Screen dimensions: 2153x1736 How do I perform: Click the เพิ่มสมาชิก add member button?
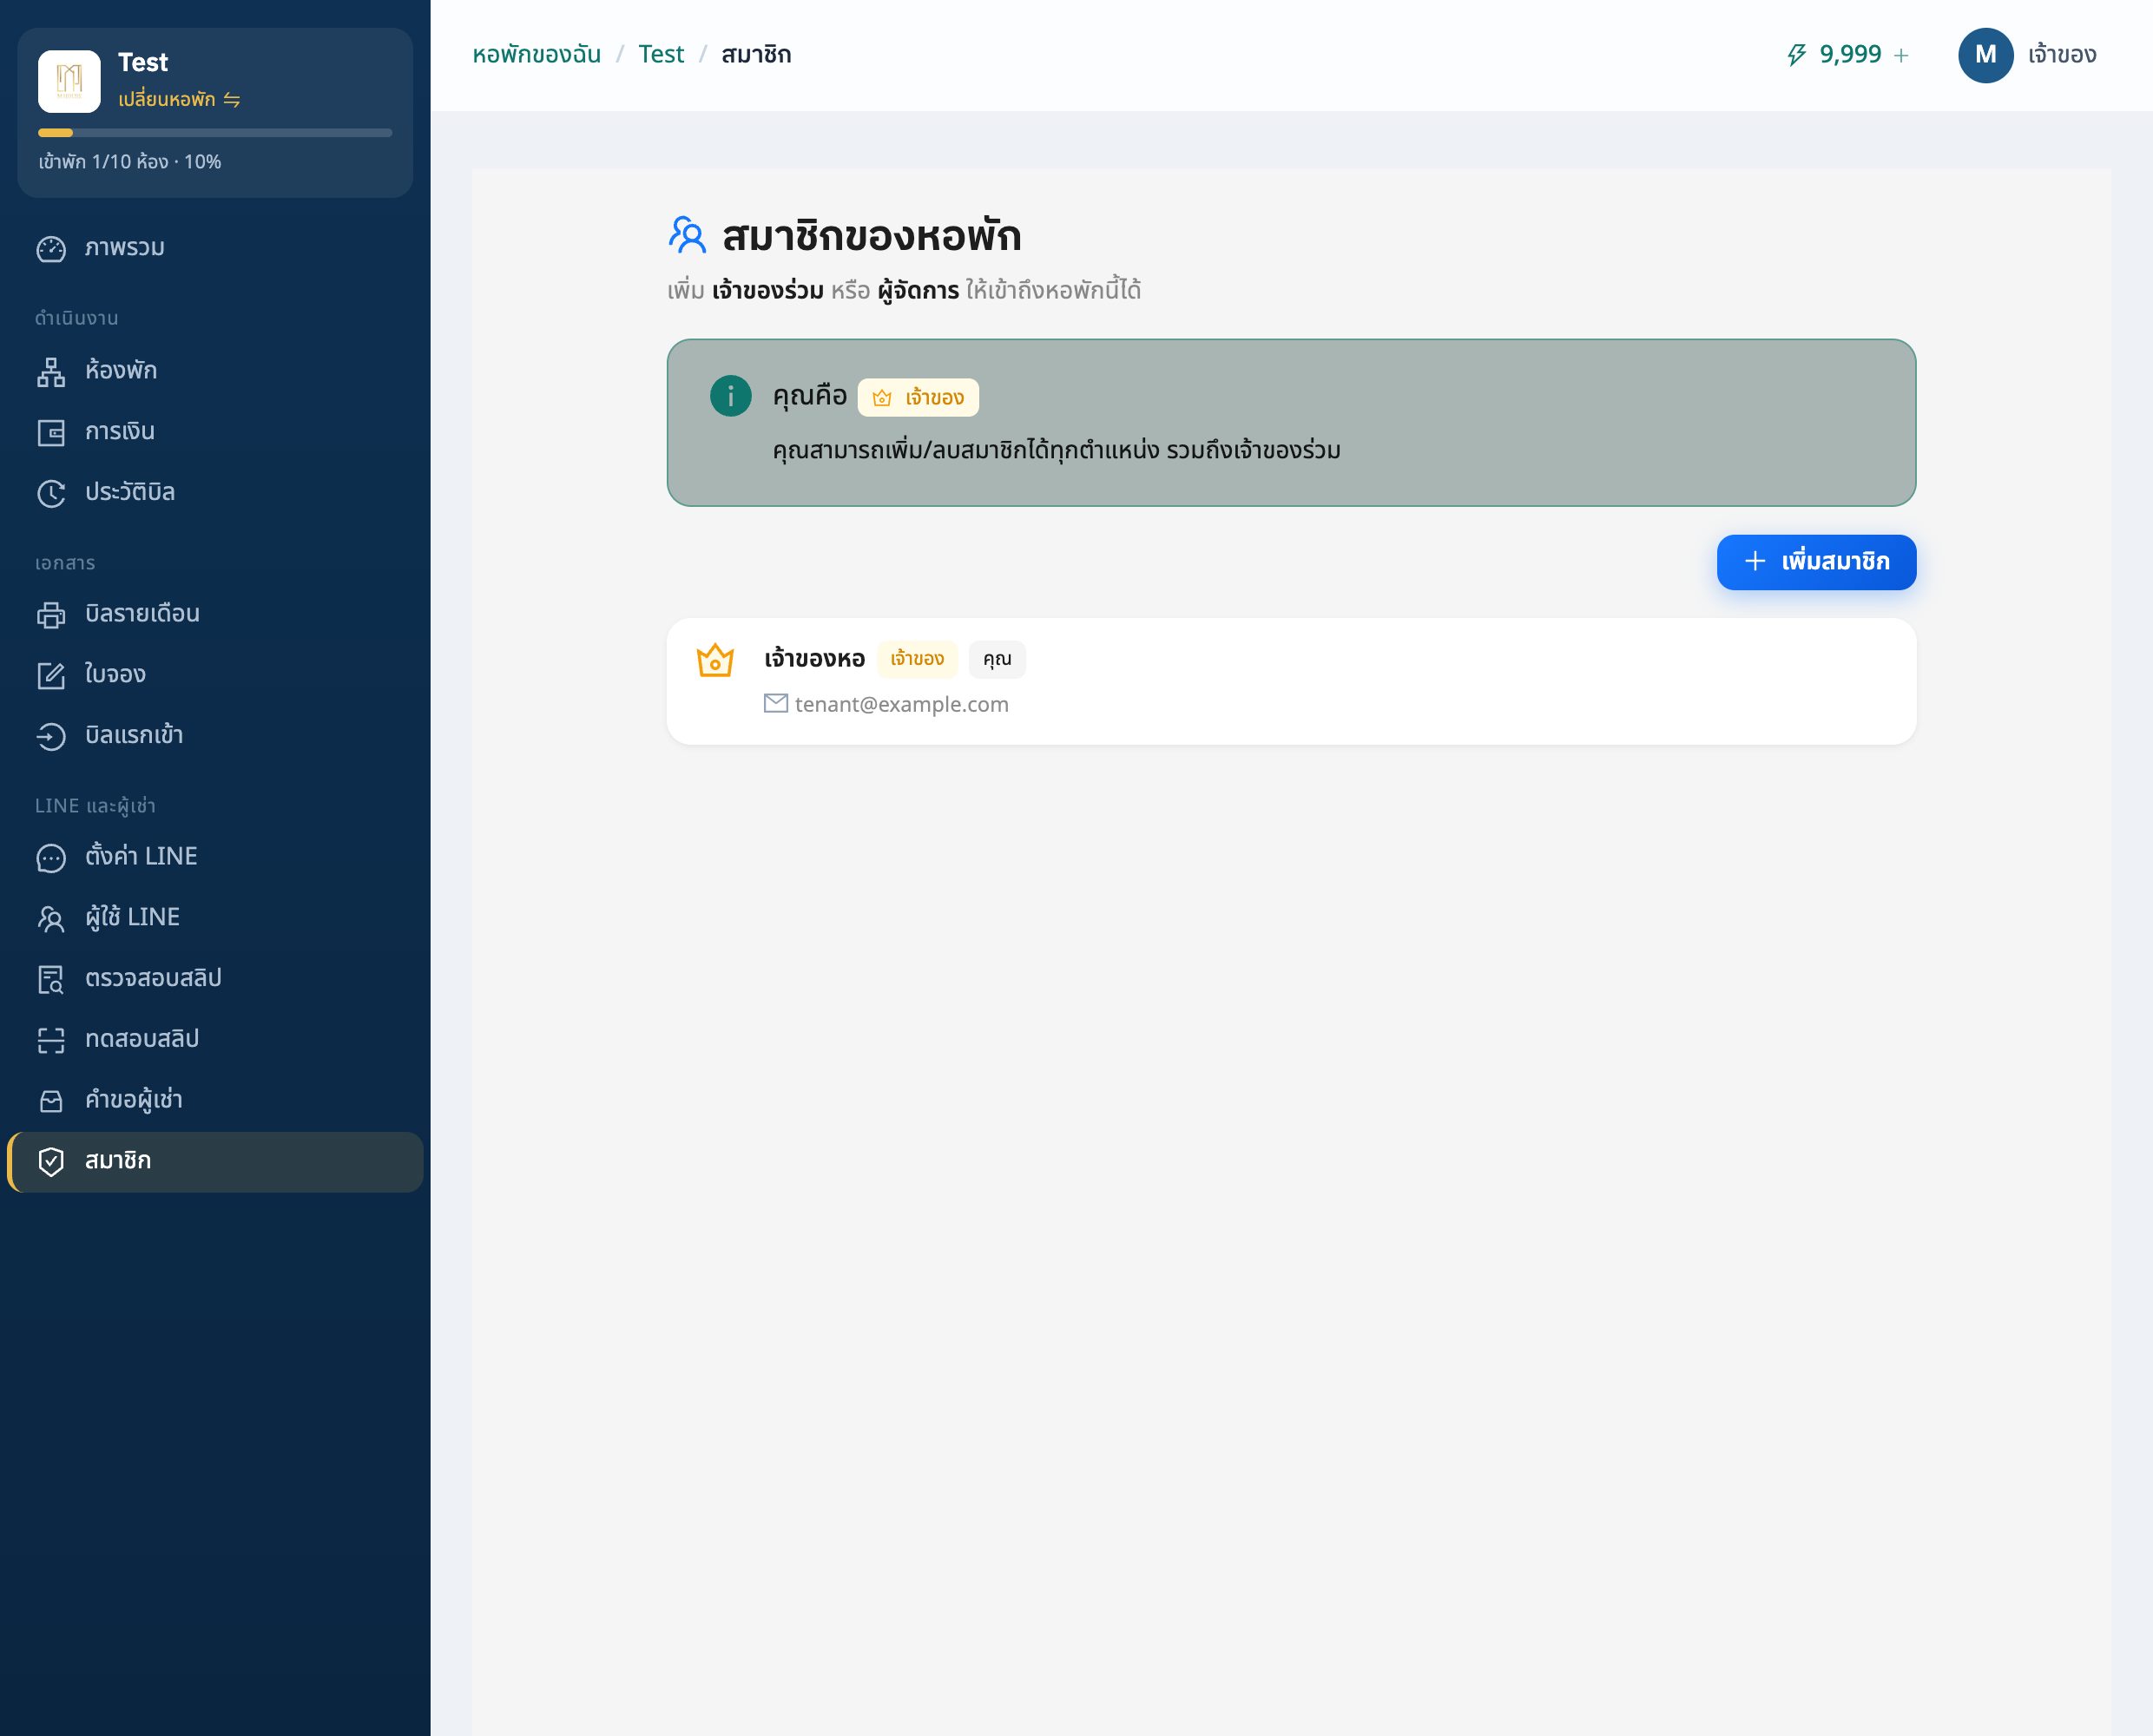(1816, 562)
